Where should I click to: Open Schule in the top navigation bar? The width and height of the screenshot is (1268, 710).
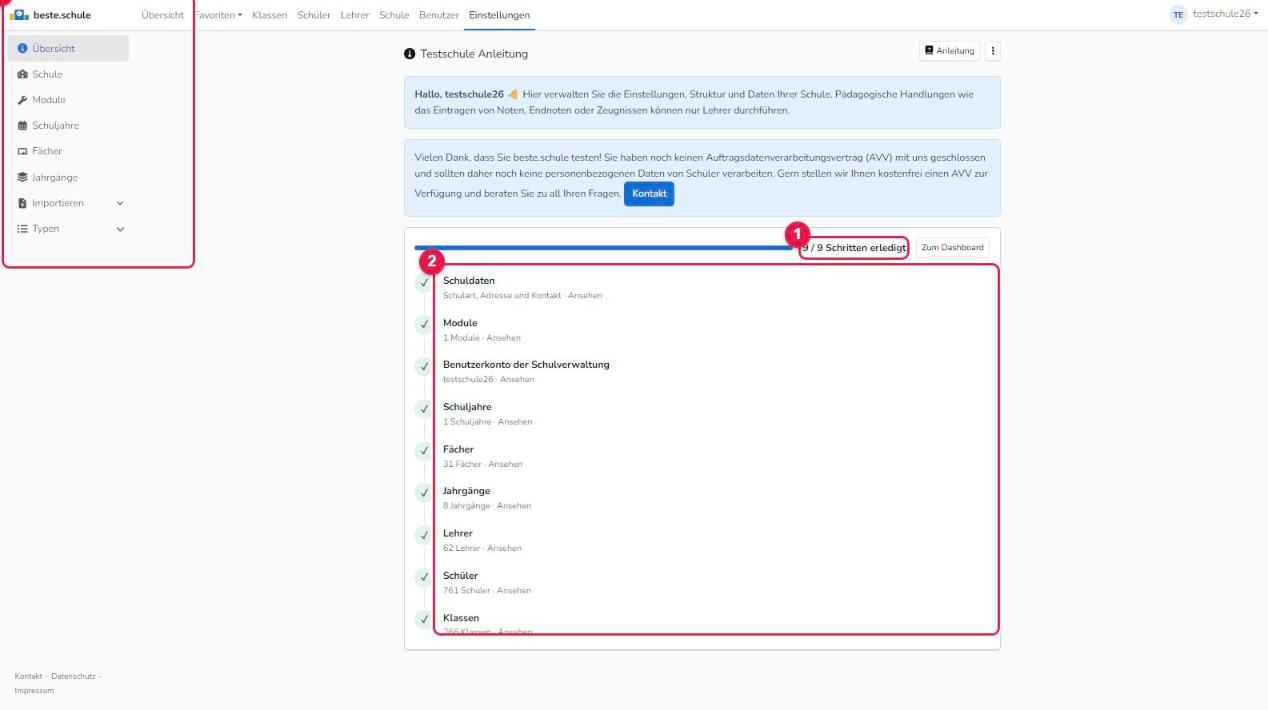[x=394, y=15]
